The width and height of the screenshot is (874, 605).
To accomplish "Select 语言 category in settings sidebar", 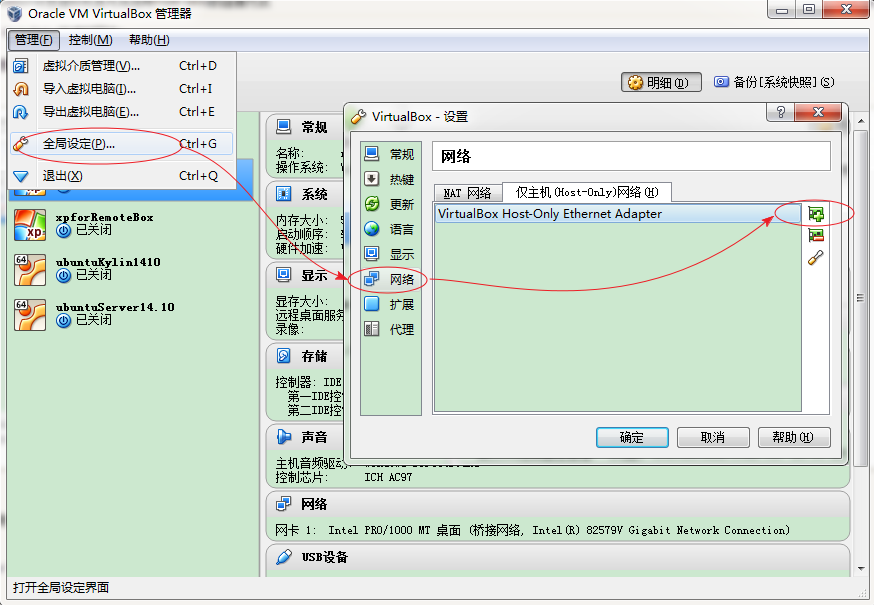I will coord(390,229).
